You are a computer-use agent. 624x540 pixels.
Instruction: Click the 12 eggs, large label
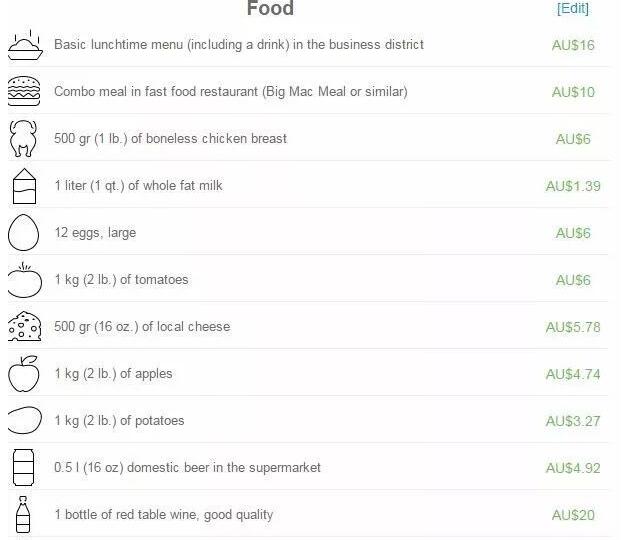(95, 233)
